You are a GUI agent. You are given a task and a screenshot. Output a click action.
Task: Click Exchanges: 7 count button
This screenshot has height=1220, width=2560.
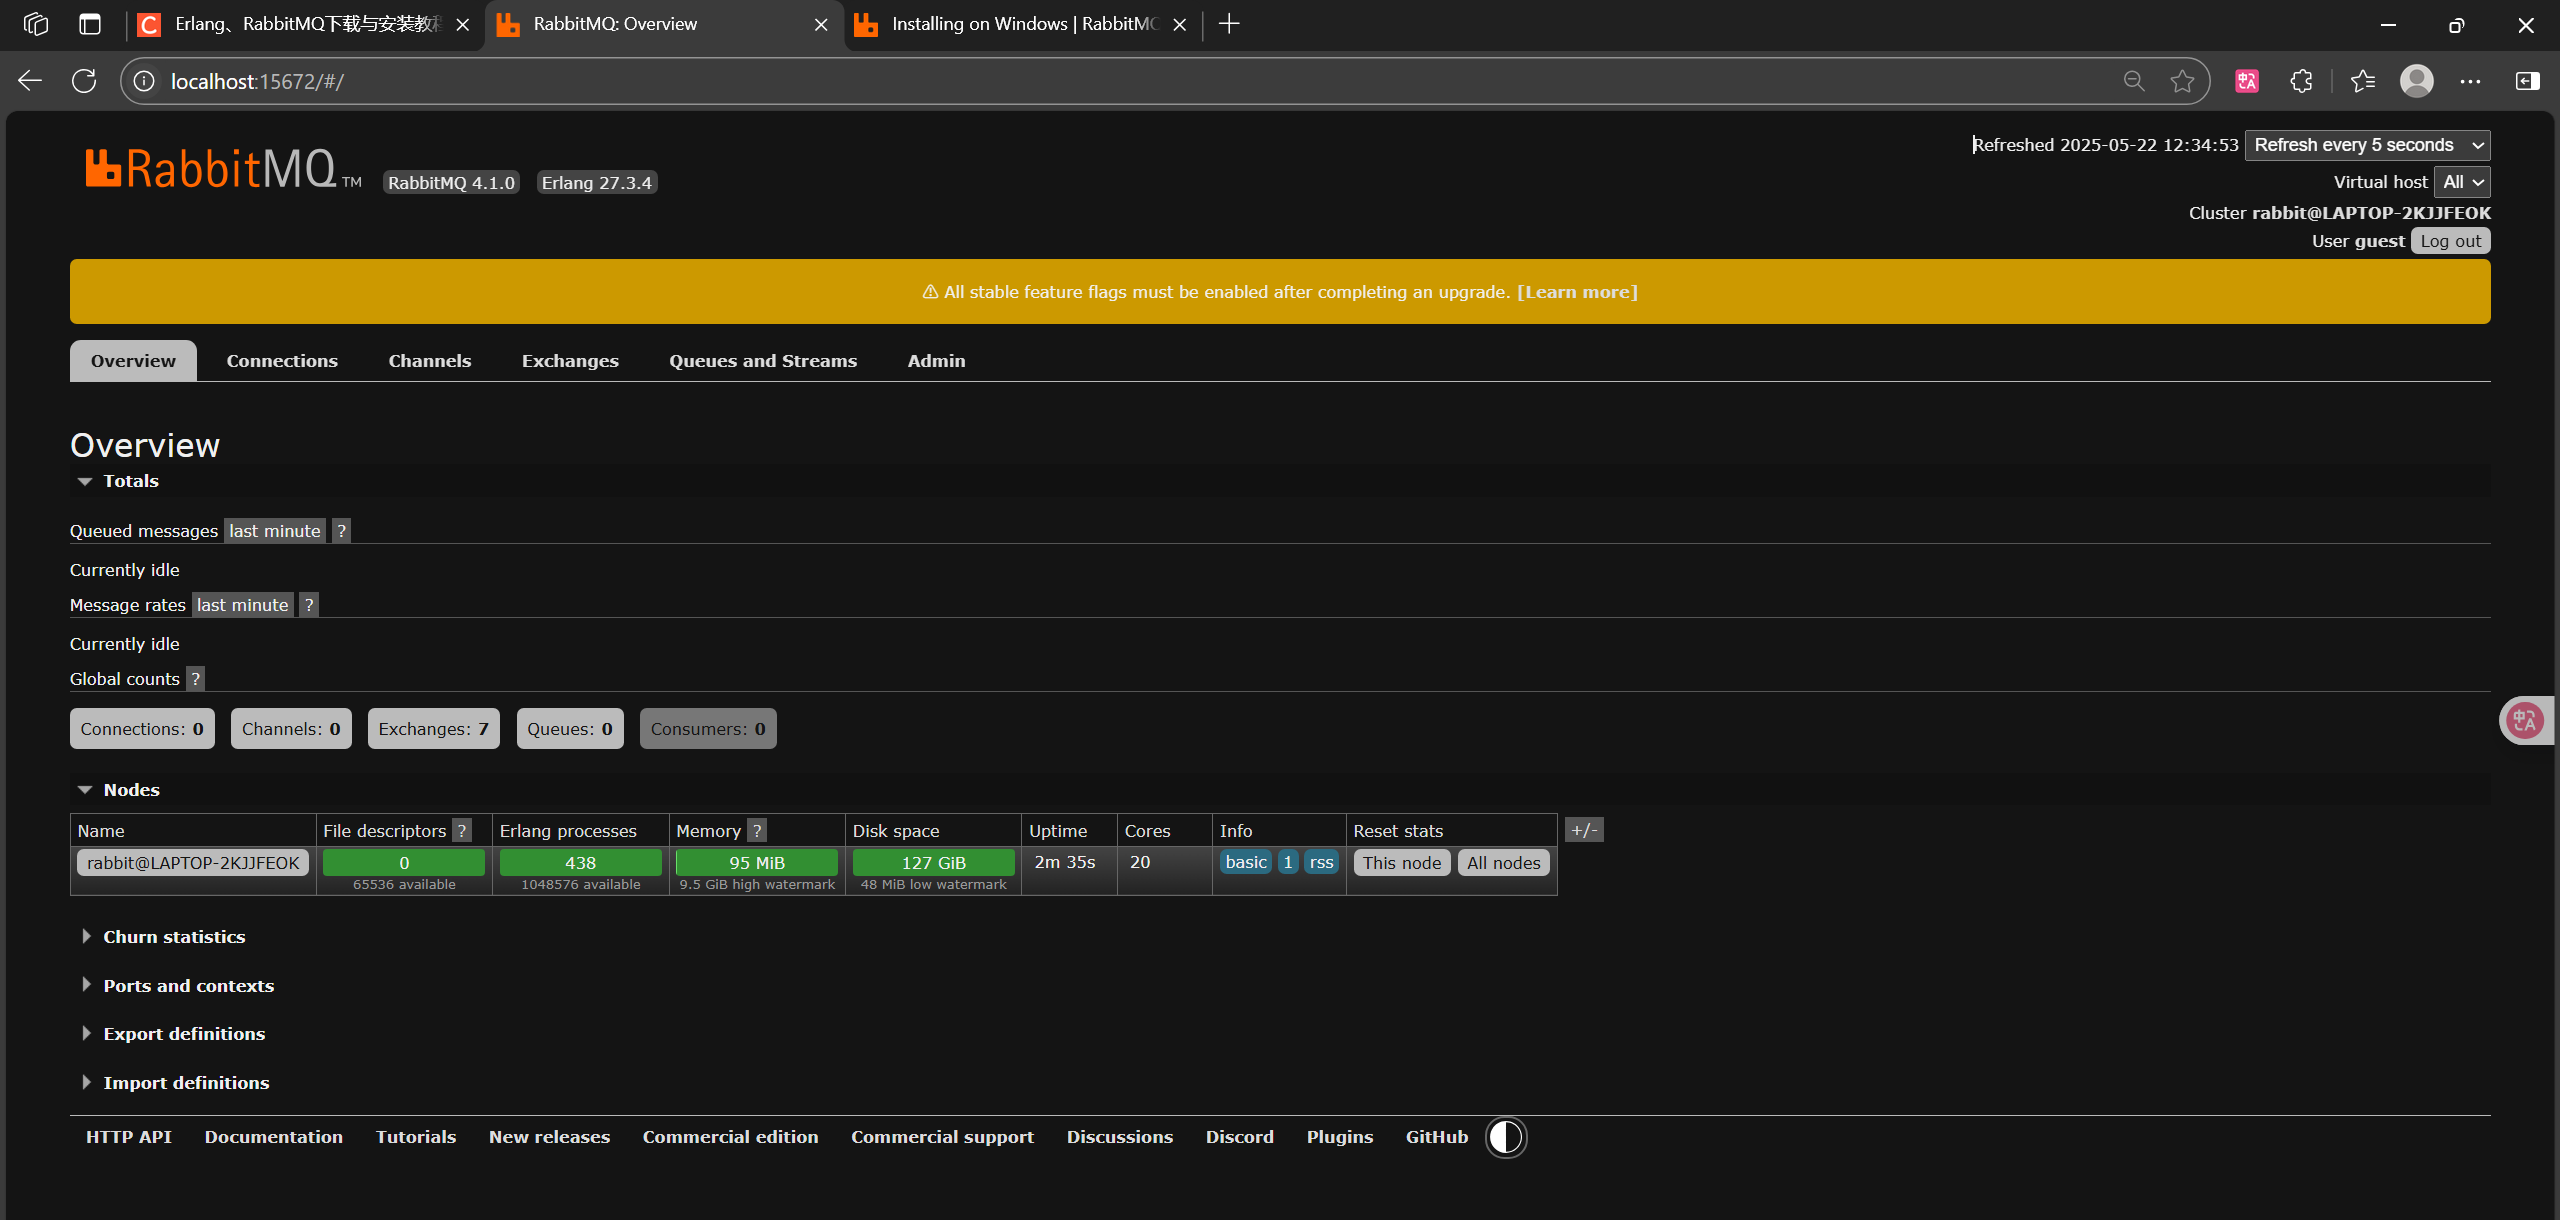[433, 729]
